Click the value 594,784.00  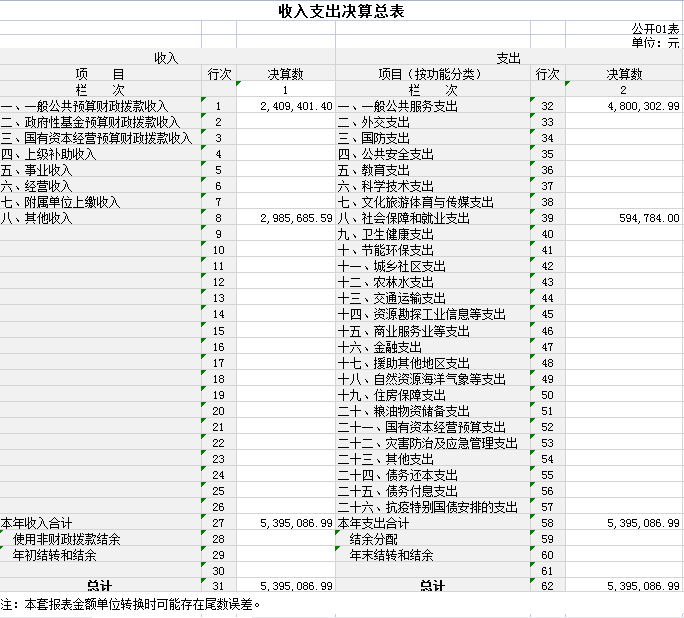tap(649, 218)
